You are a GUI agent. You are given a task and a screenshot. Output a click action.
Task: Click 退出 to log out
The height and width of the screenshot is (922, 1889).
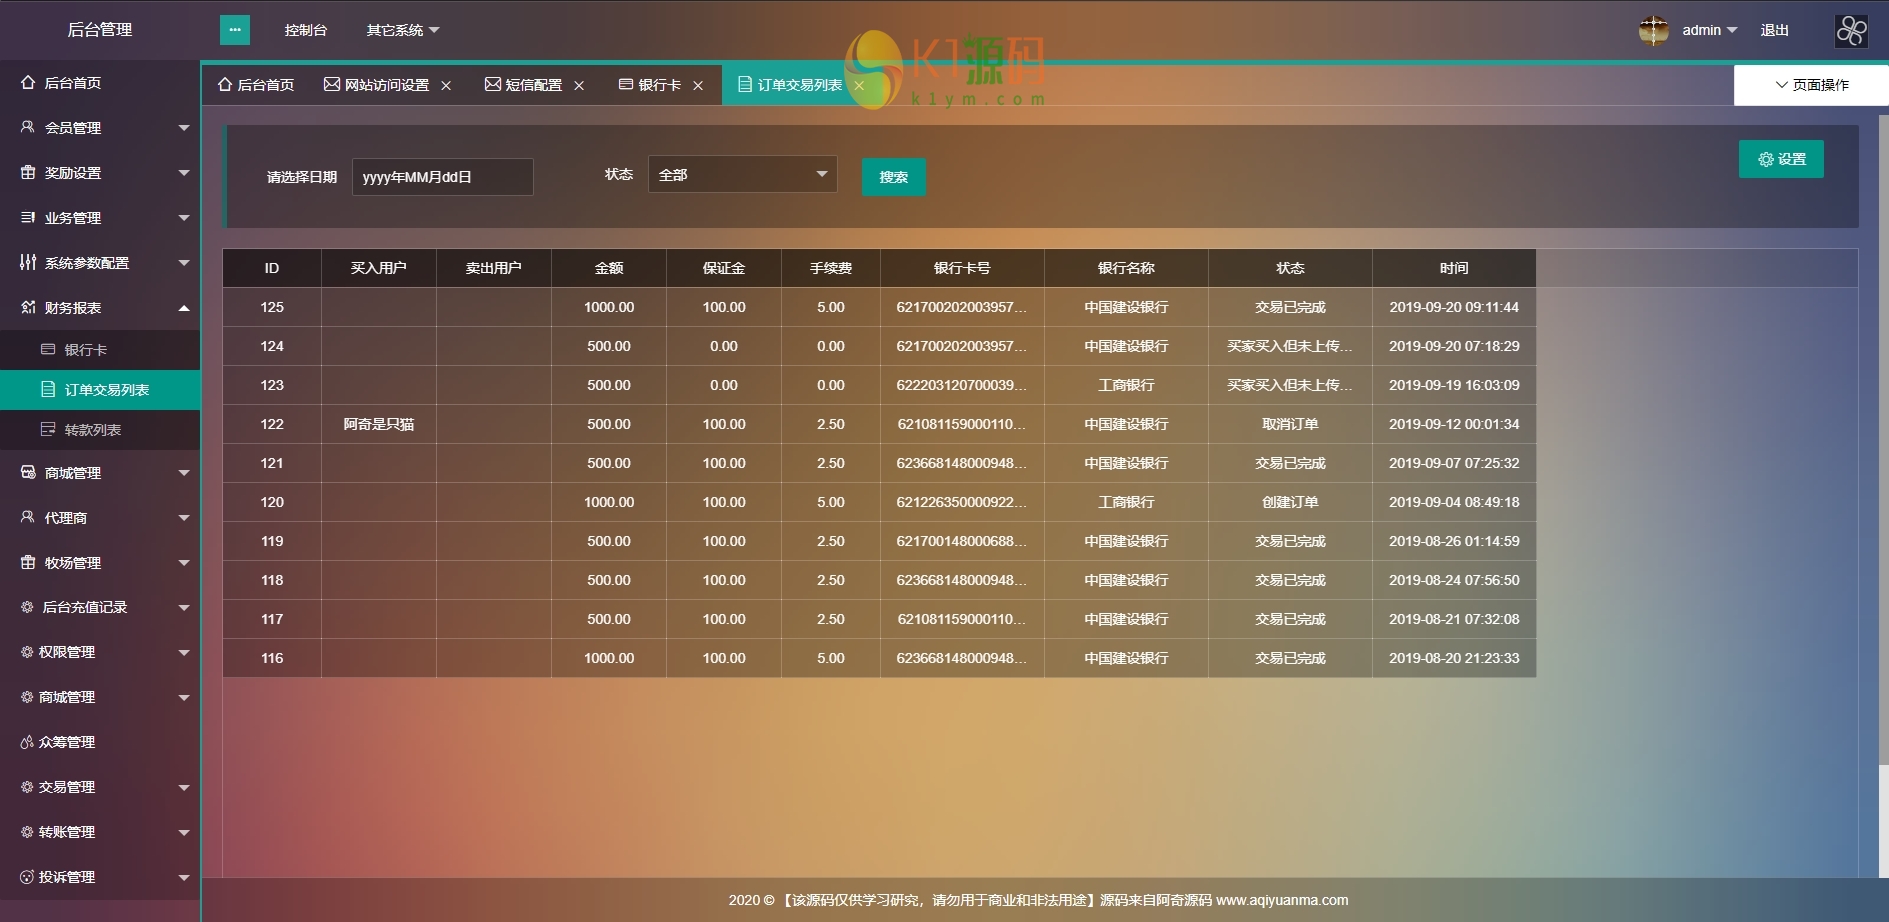[x=1774, y=30]
